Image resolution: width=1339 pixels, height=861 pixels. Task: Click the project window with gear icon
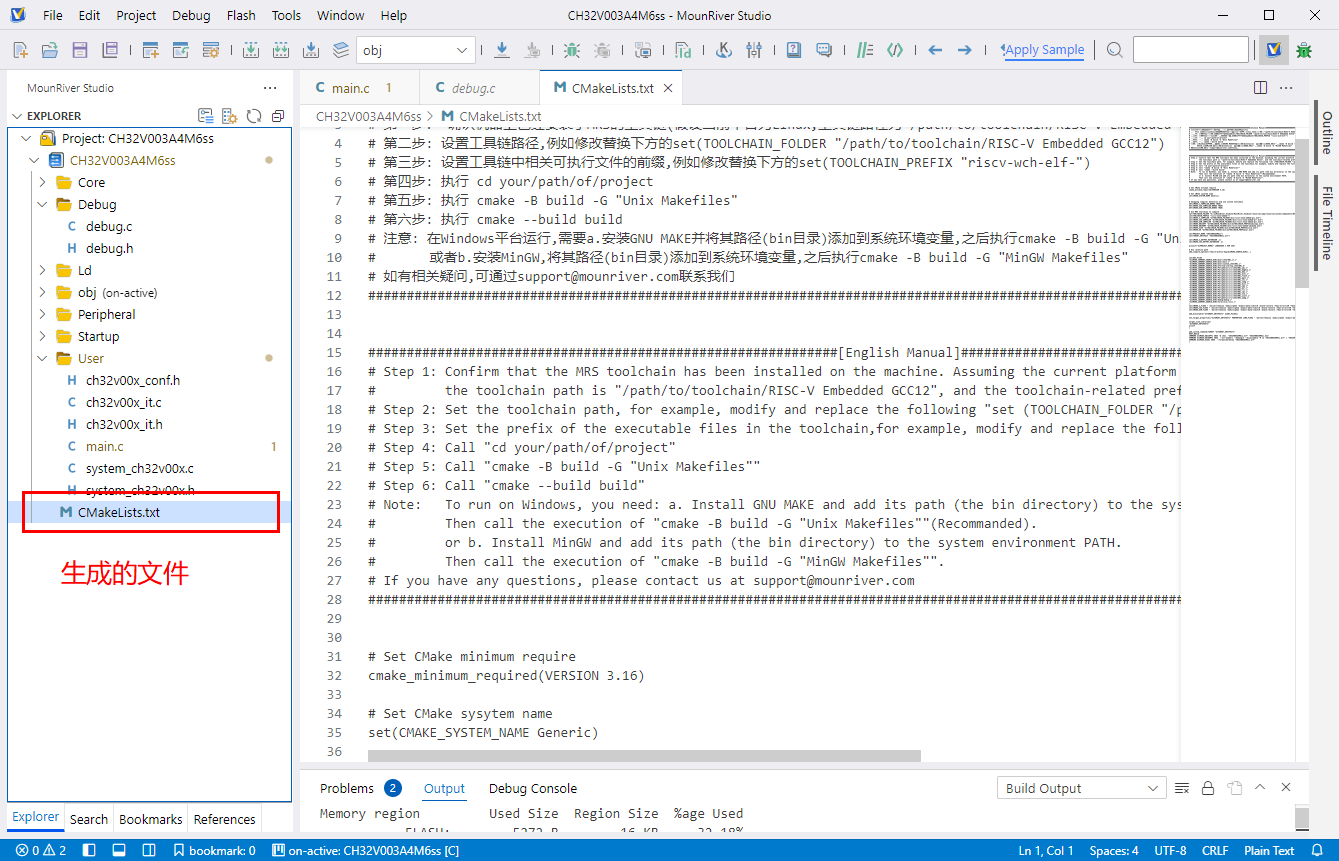(211, 49)
